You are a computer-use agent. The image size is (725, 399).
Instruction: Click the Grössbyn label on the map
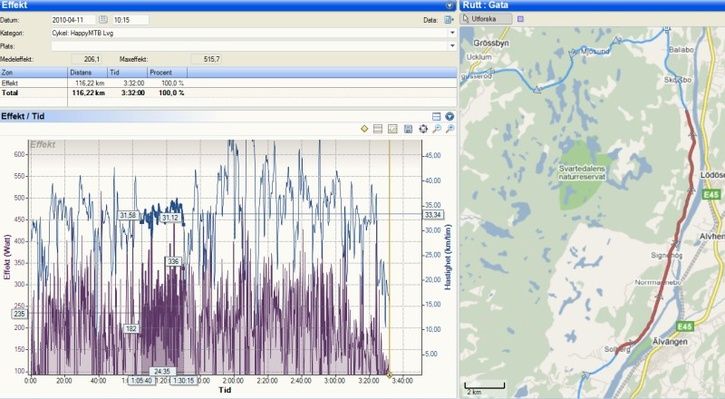[491, 43]
